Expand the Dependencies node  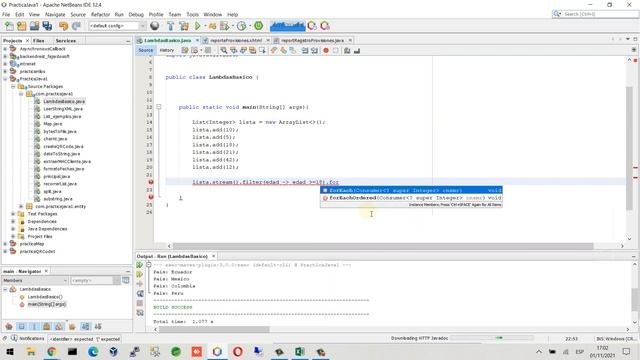(x=13, y=222)
